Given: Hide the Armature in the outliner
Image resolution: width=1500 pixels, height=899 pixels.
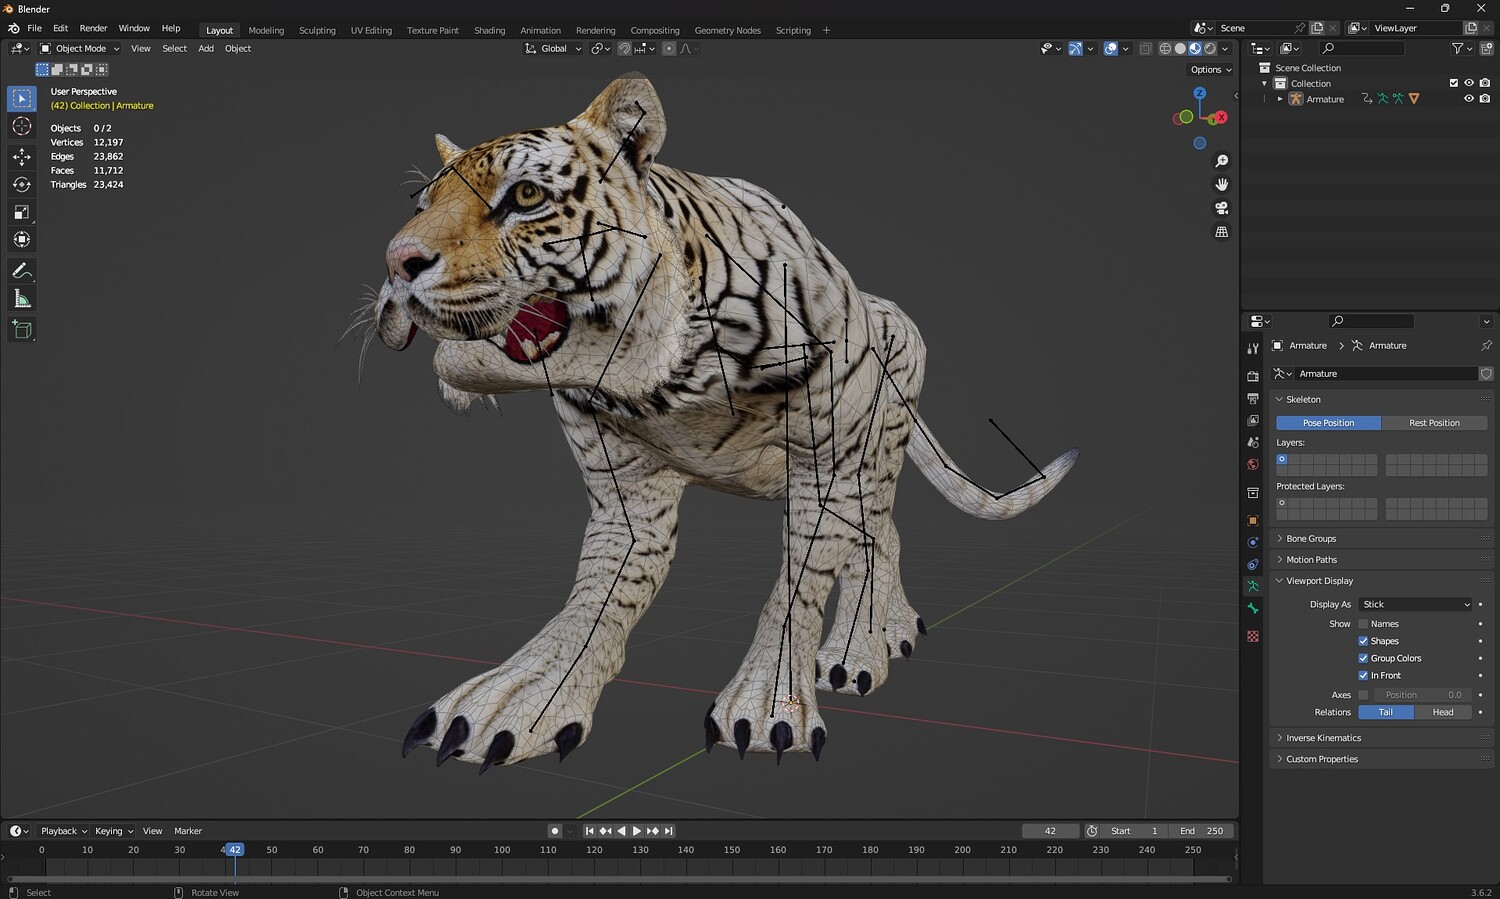Looking at the screenshot, I should tap(1469, 99).
